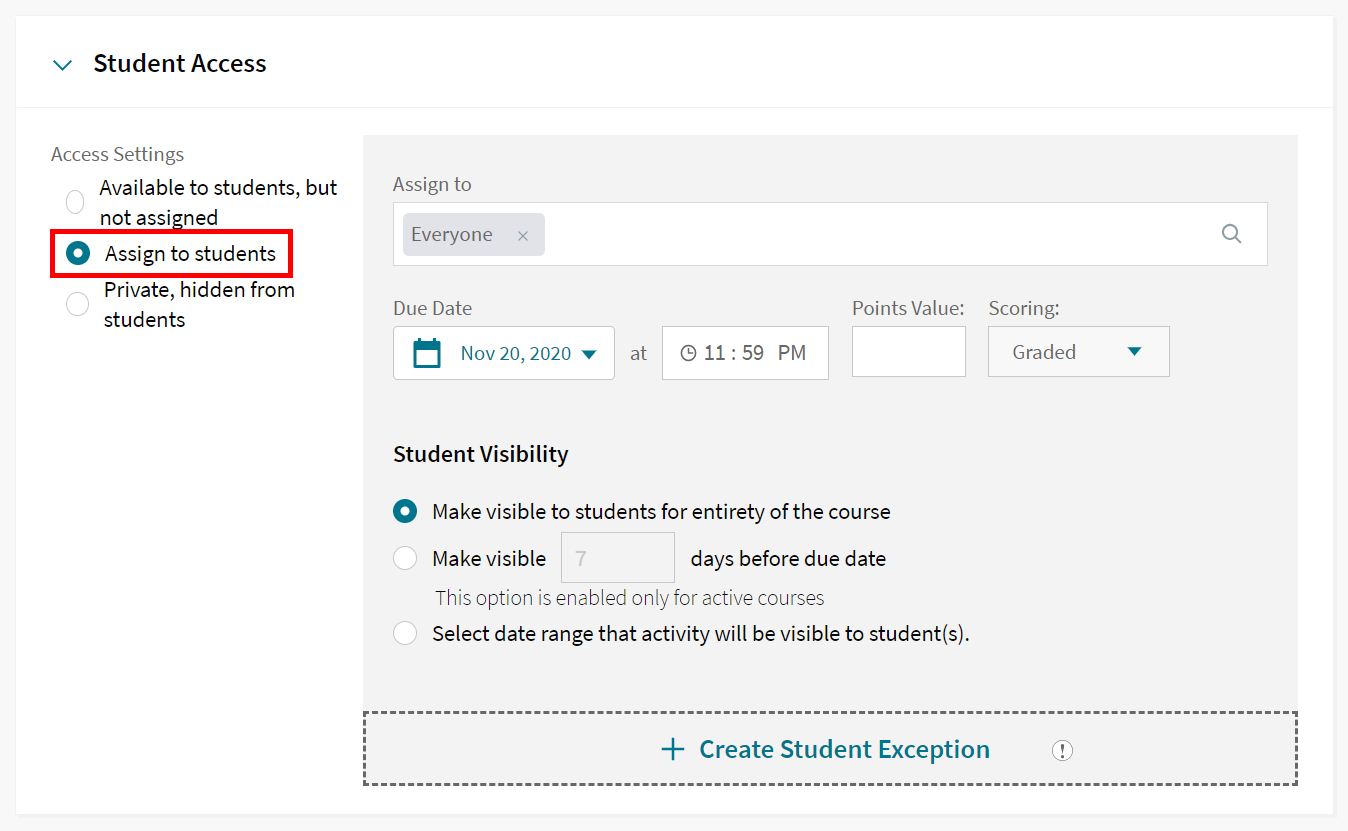Open the Scoring dropdown showing Graded

(x=1078, y=351)
